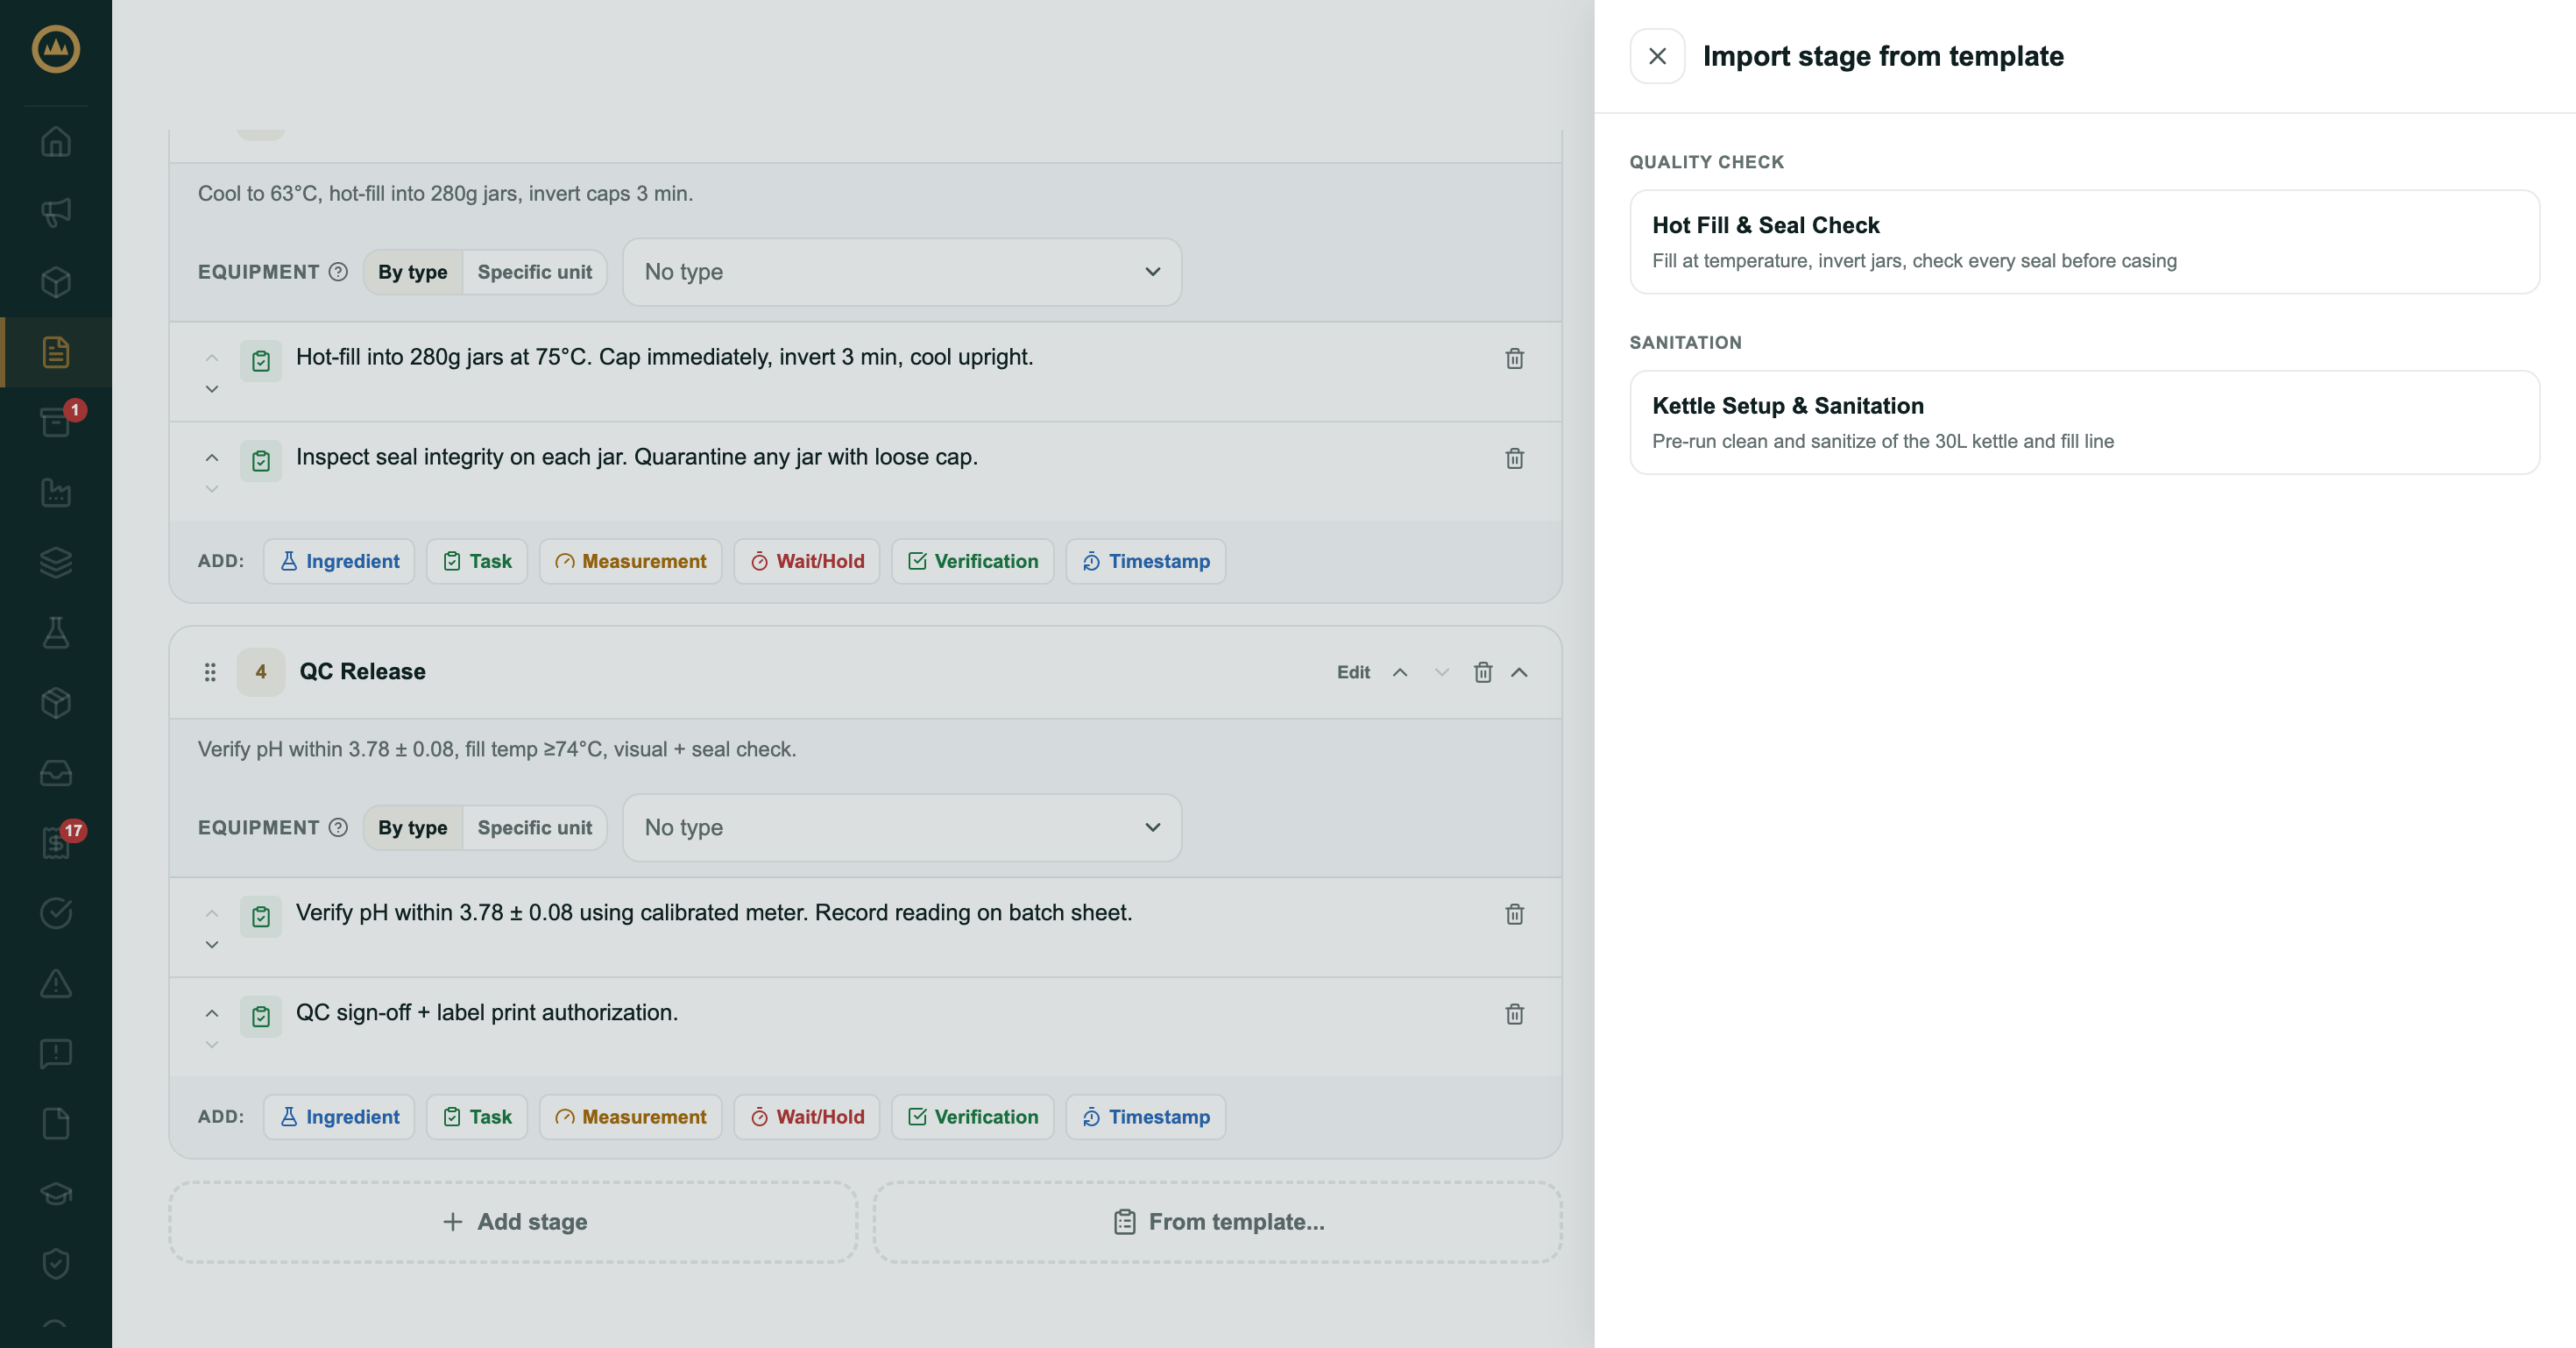Select By type in the hot-fill stage equipment

click(413, 272)
